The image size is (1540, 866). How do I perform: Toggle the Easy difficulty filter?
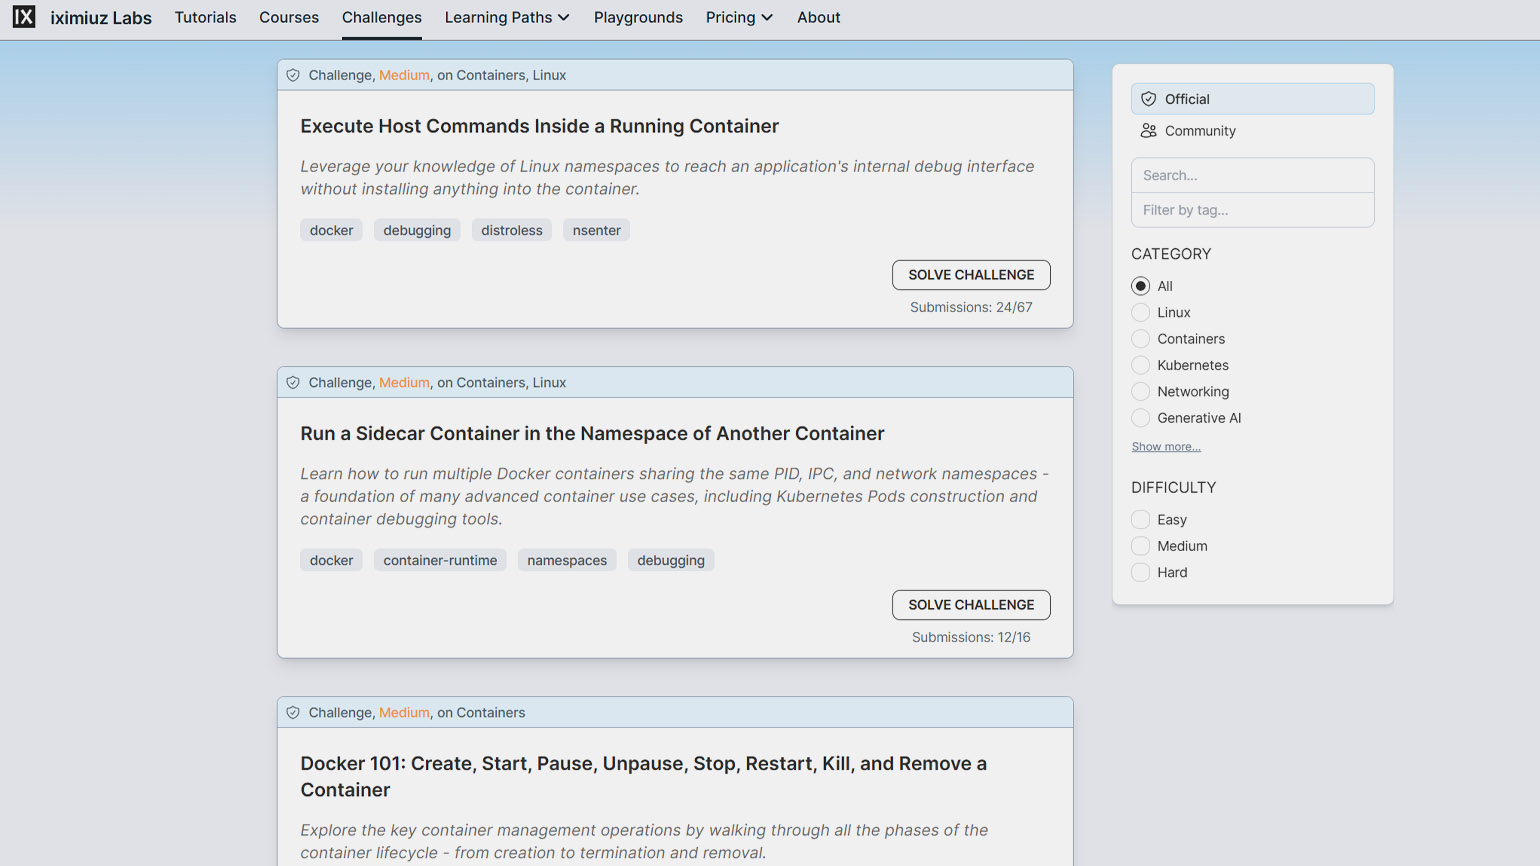(x=1140, y=520)
